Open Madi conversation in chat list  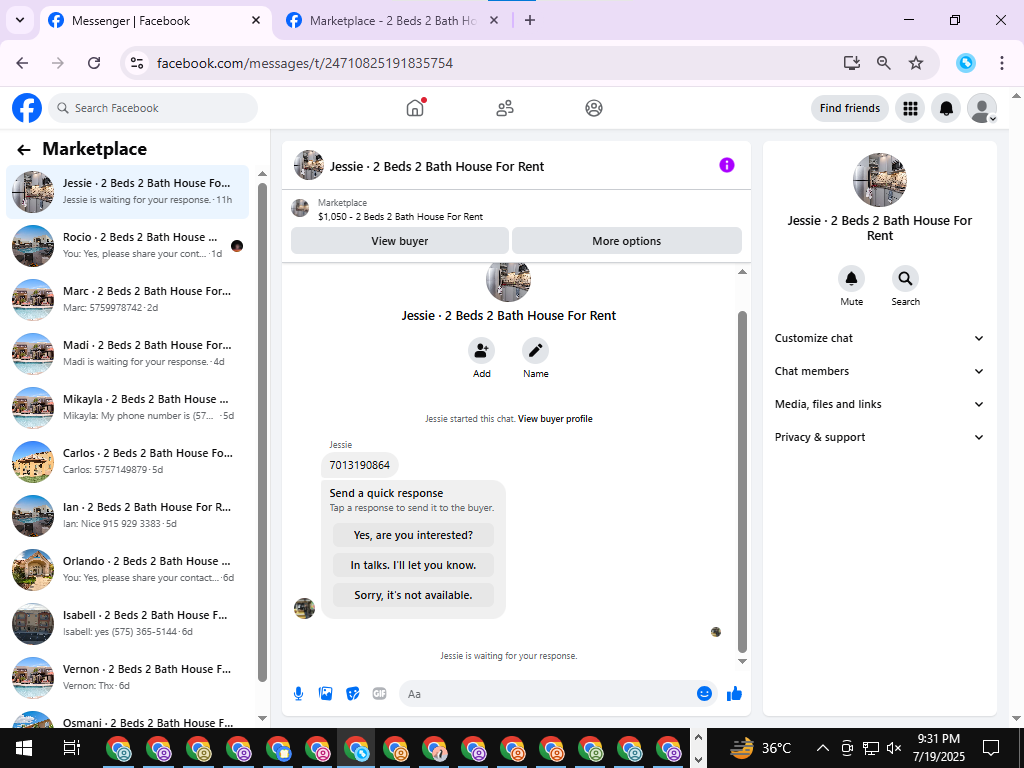(x=127, y=354)
